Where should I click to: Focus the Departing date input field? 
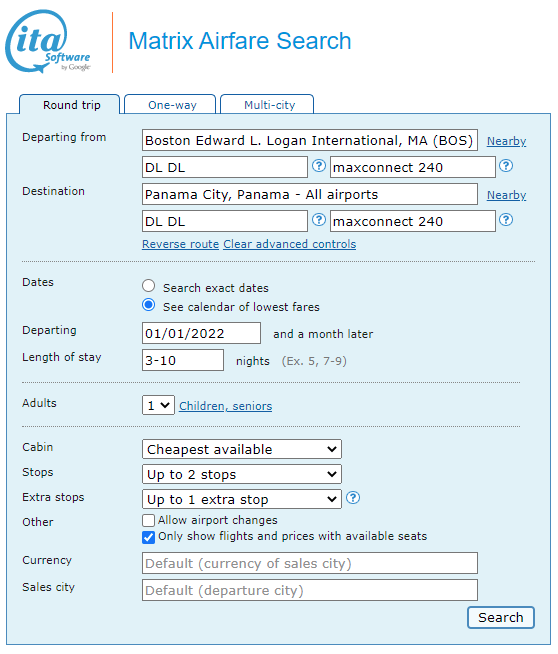point(201,333)
